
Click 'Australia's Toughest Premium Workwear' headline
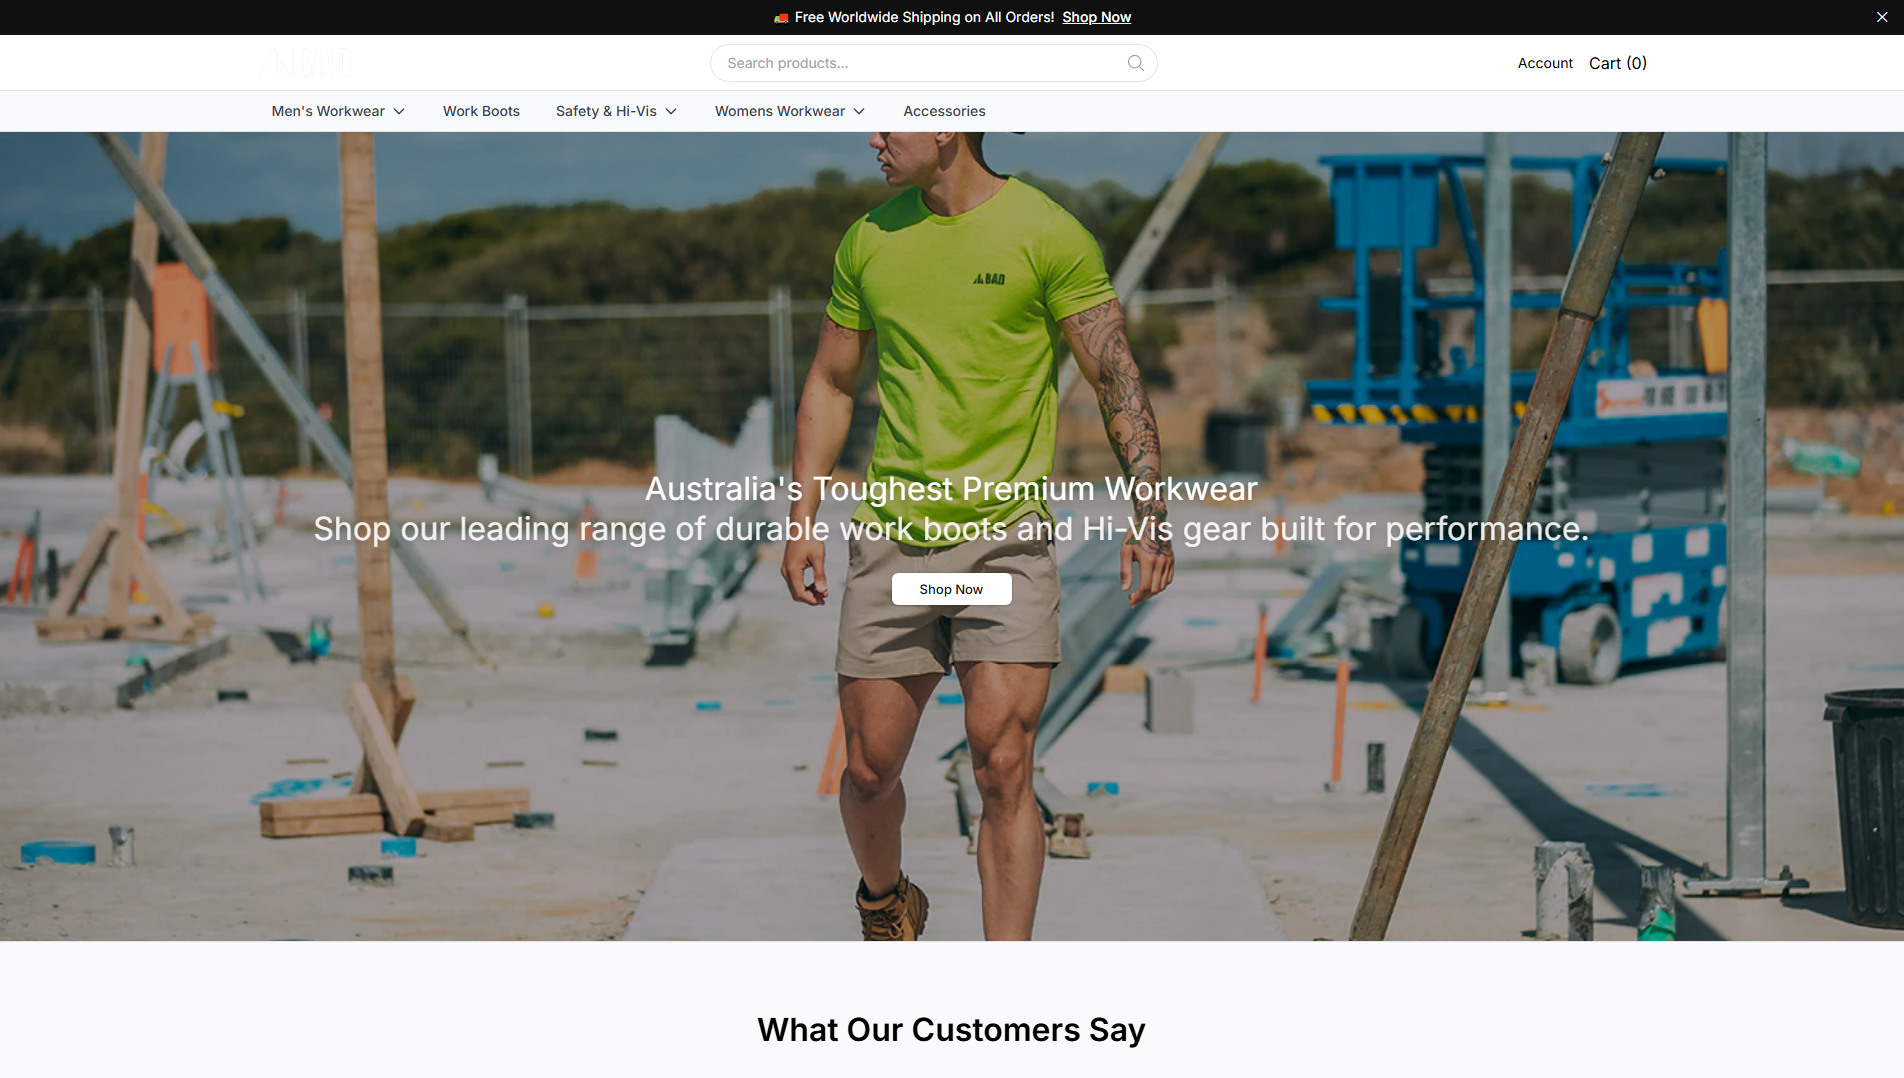point(951,489)
